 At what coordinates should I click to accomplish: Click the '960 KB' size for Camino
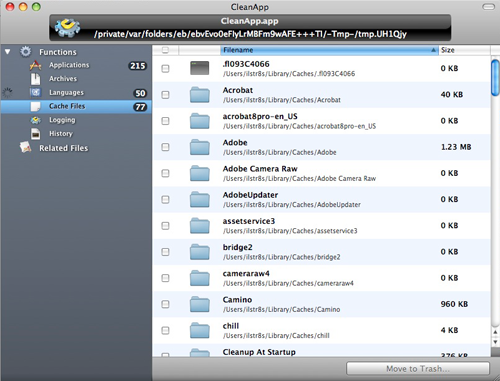(454, 304)
